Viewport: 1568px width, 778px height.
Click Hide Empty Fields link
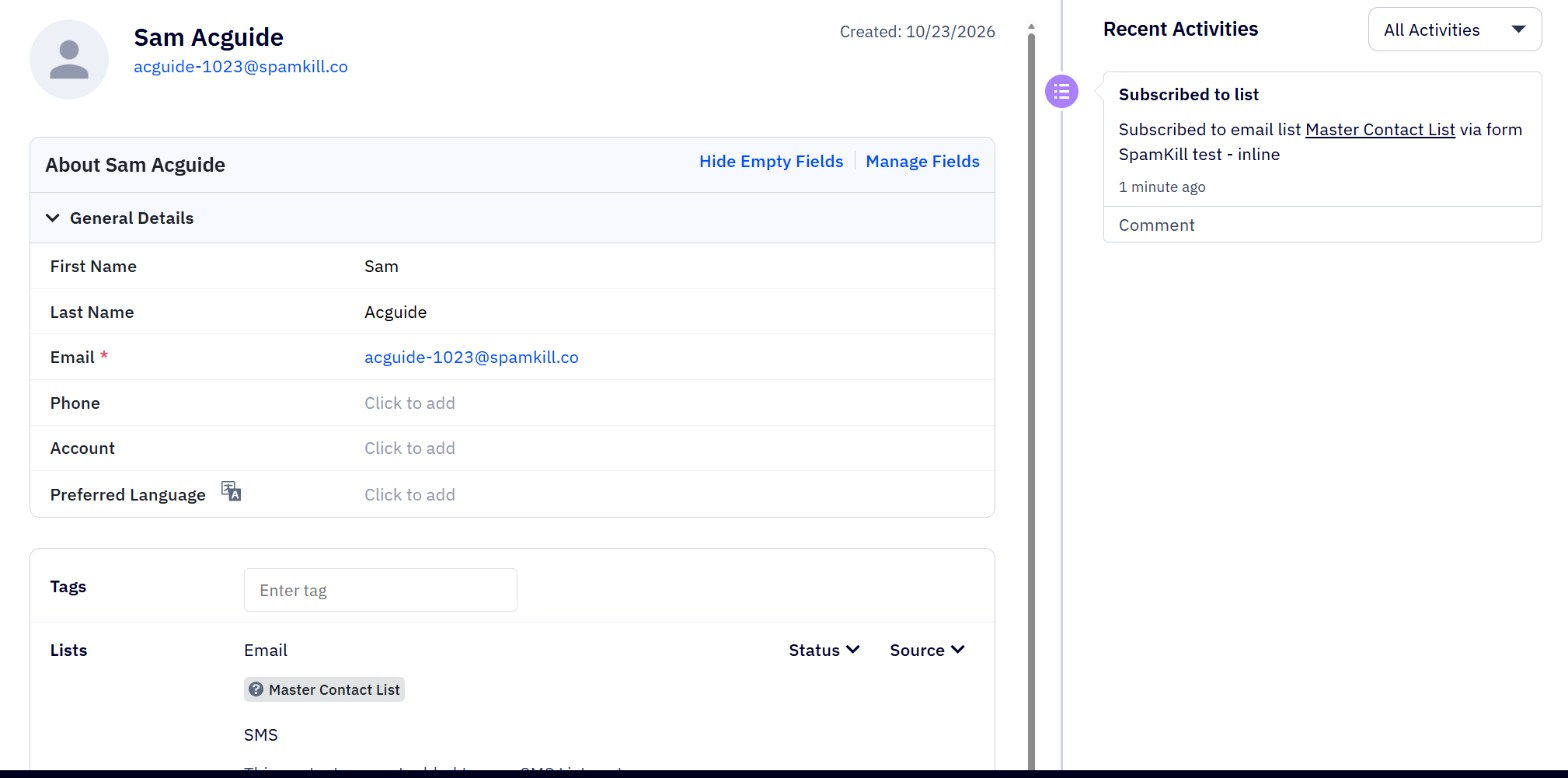click(x=771, y=161)
